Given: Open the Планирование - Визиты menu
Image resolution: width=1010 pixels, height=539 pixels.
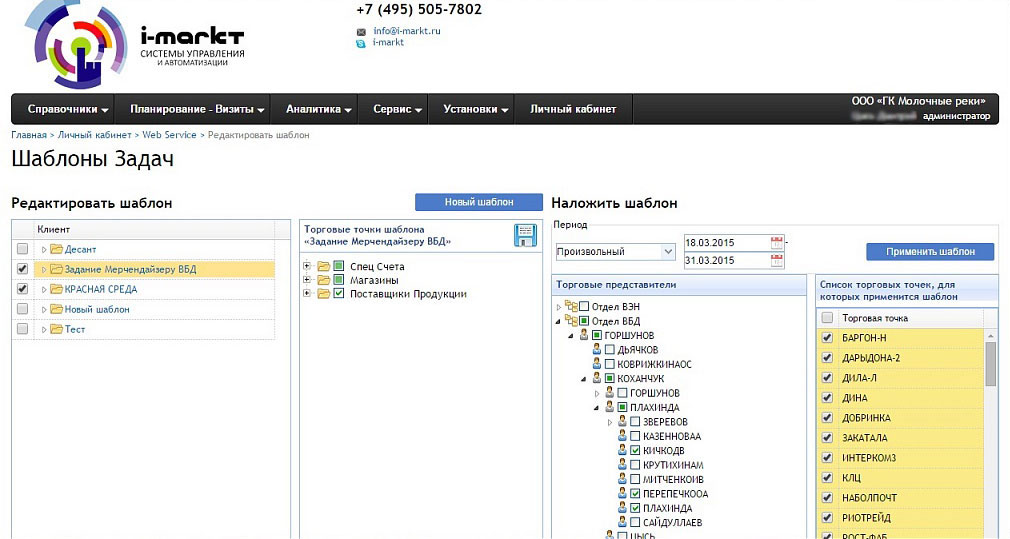Looking at the screenshot, I should 197,109.
